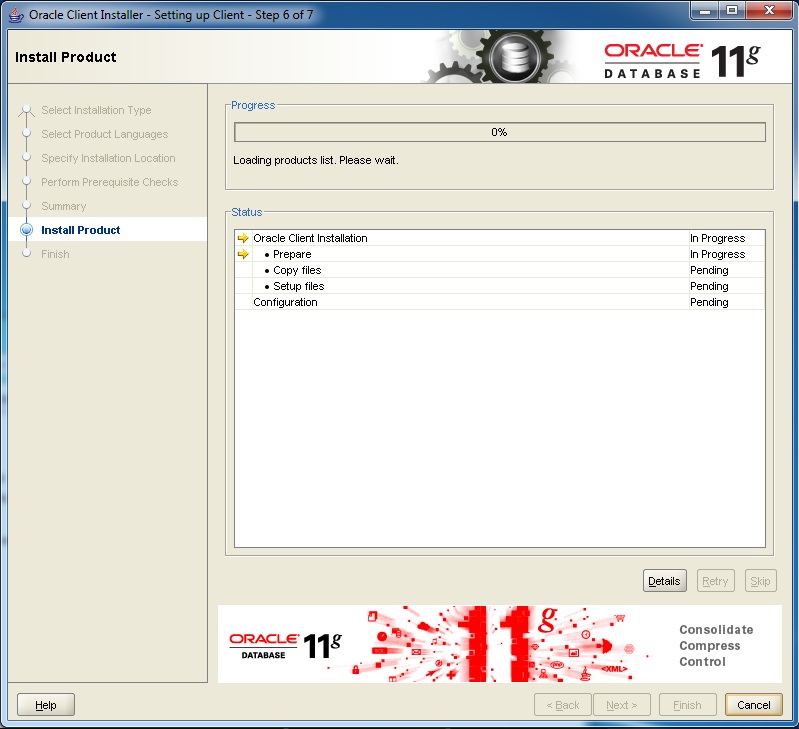Click the disabled Skip button
The height and width of the screenshot is (729, 799).
click(760, 581)
